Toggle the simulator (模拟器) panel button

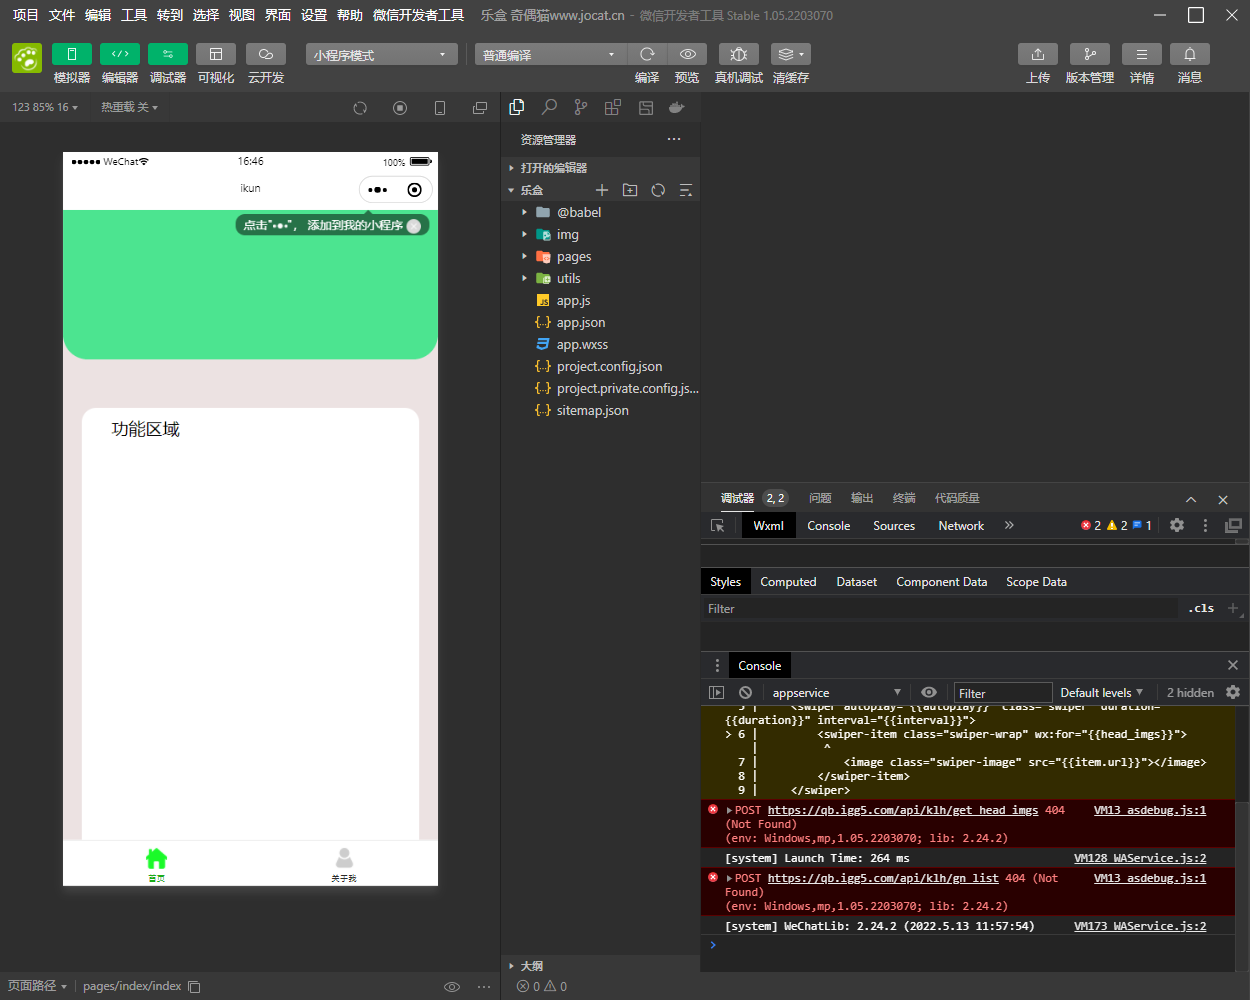(x=72, y=54)
